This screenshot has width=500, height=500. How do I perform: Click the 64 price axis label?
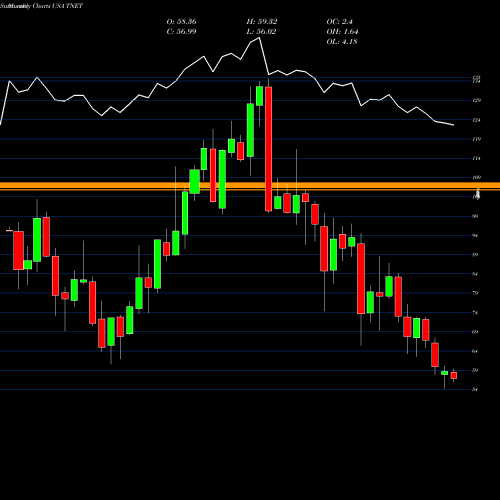point(475,351)
